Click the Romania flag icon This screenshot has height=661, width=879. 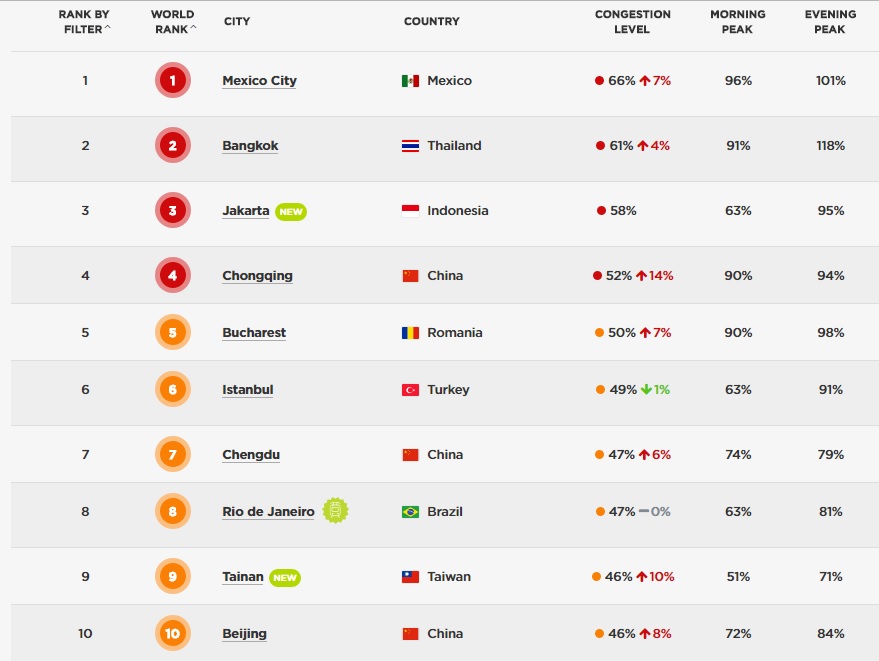pos(410,333)
